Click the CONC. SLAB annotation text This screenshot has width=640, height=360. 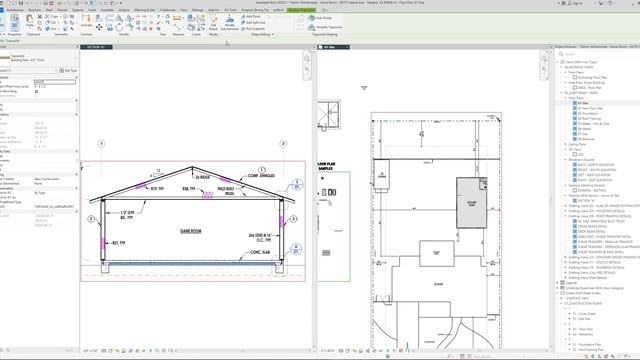[260, 252]
